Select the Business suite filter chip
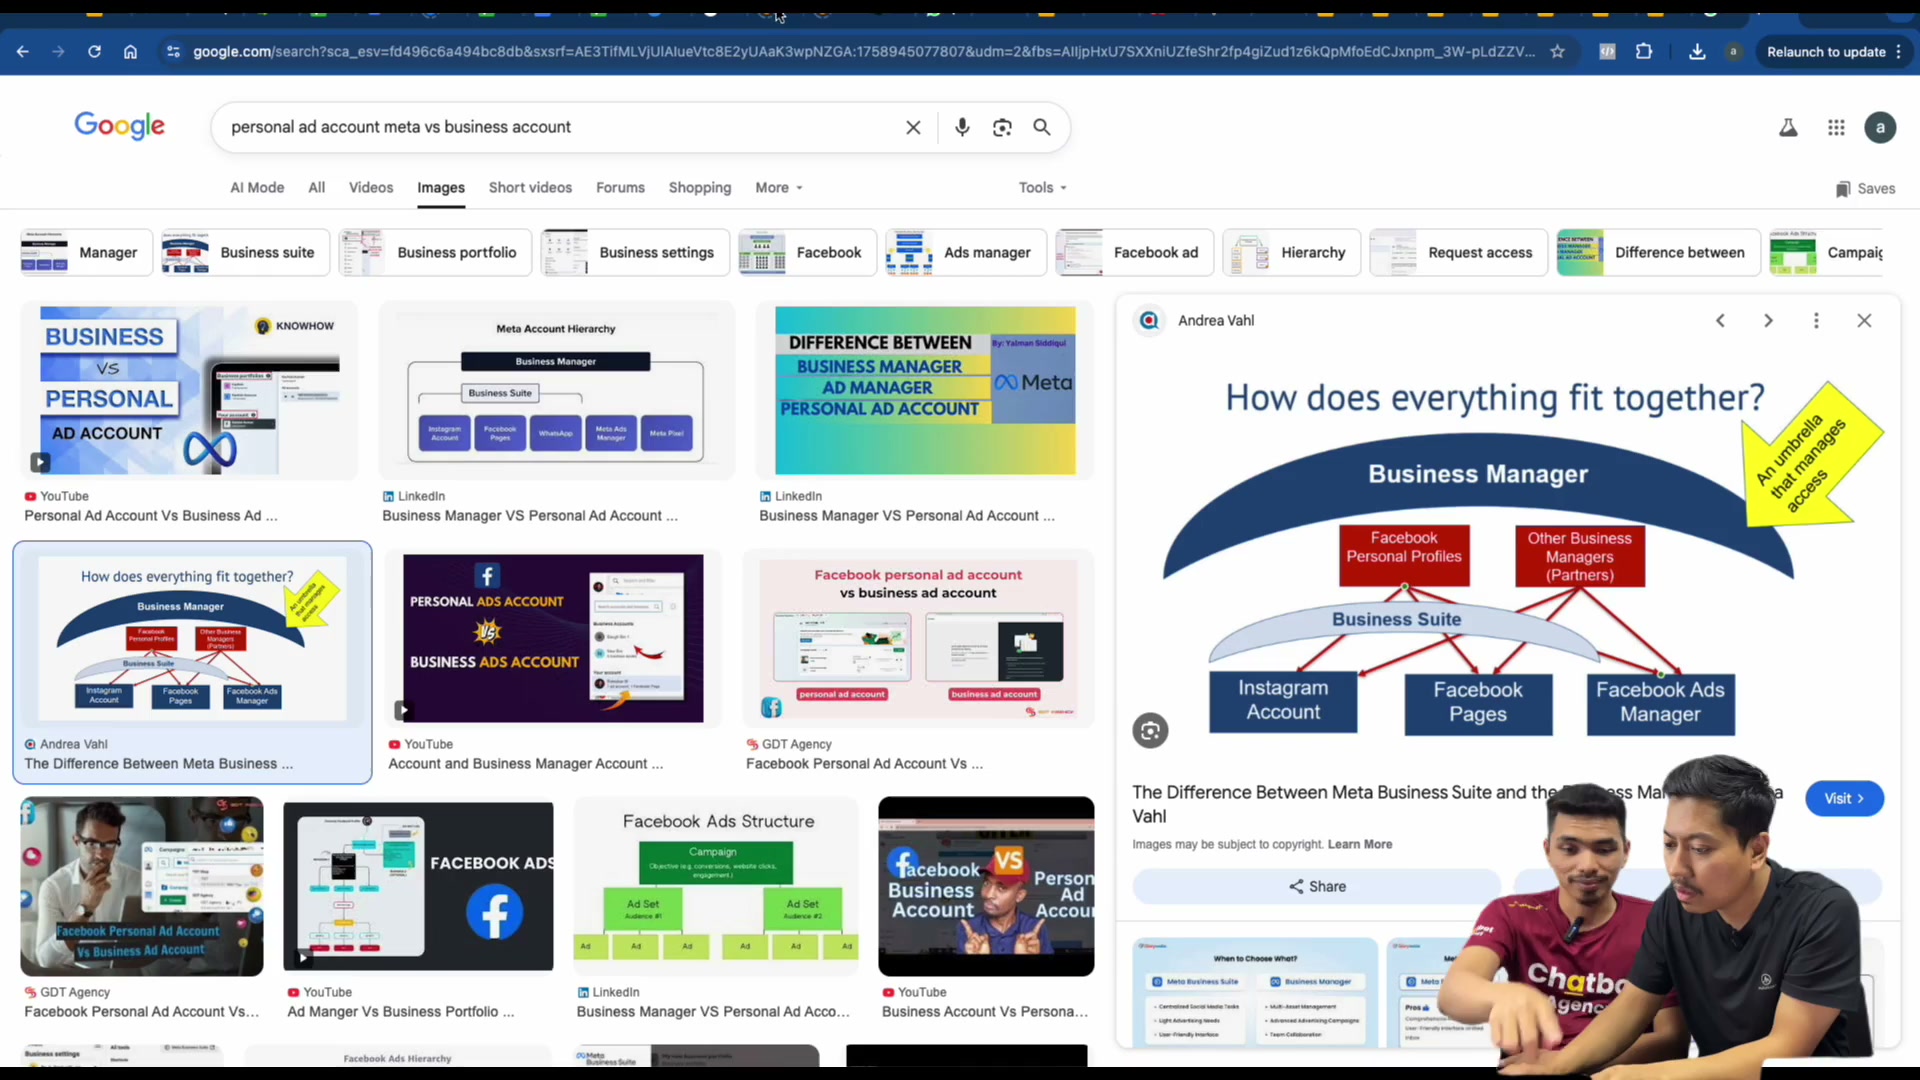This screenshot has width=1920, height=1080. 245,253
